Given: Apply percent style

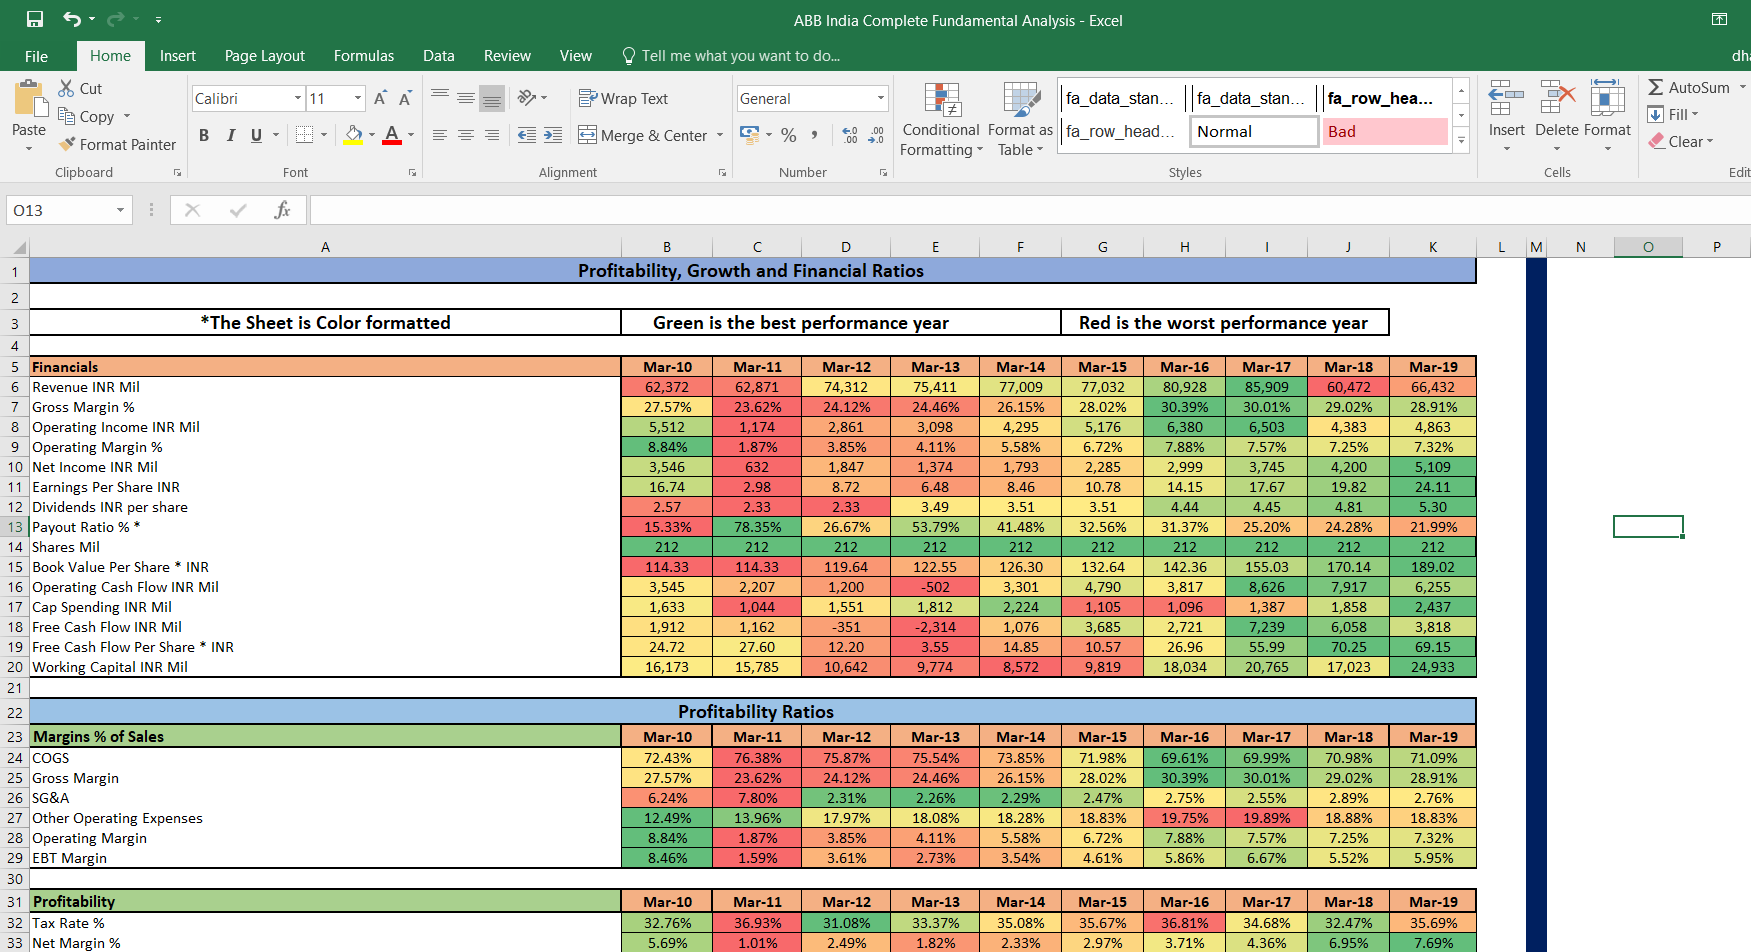Looking at the screenshot, I should (x=789, y=135).
